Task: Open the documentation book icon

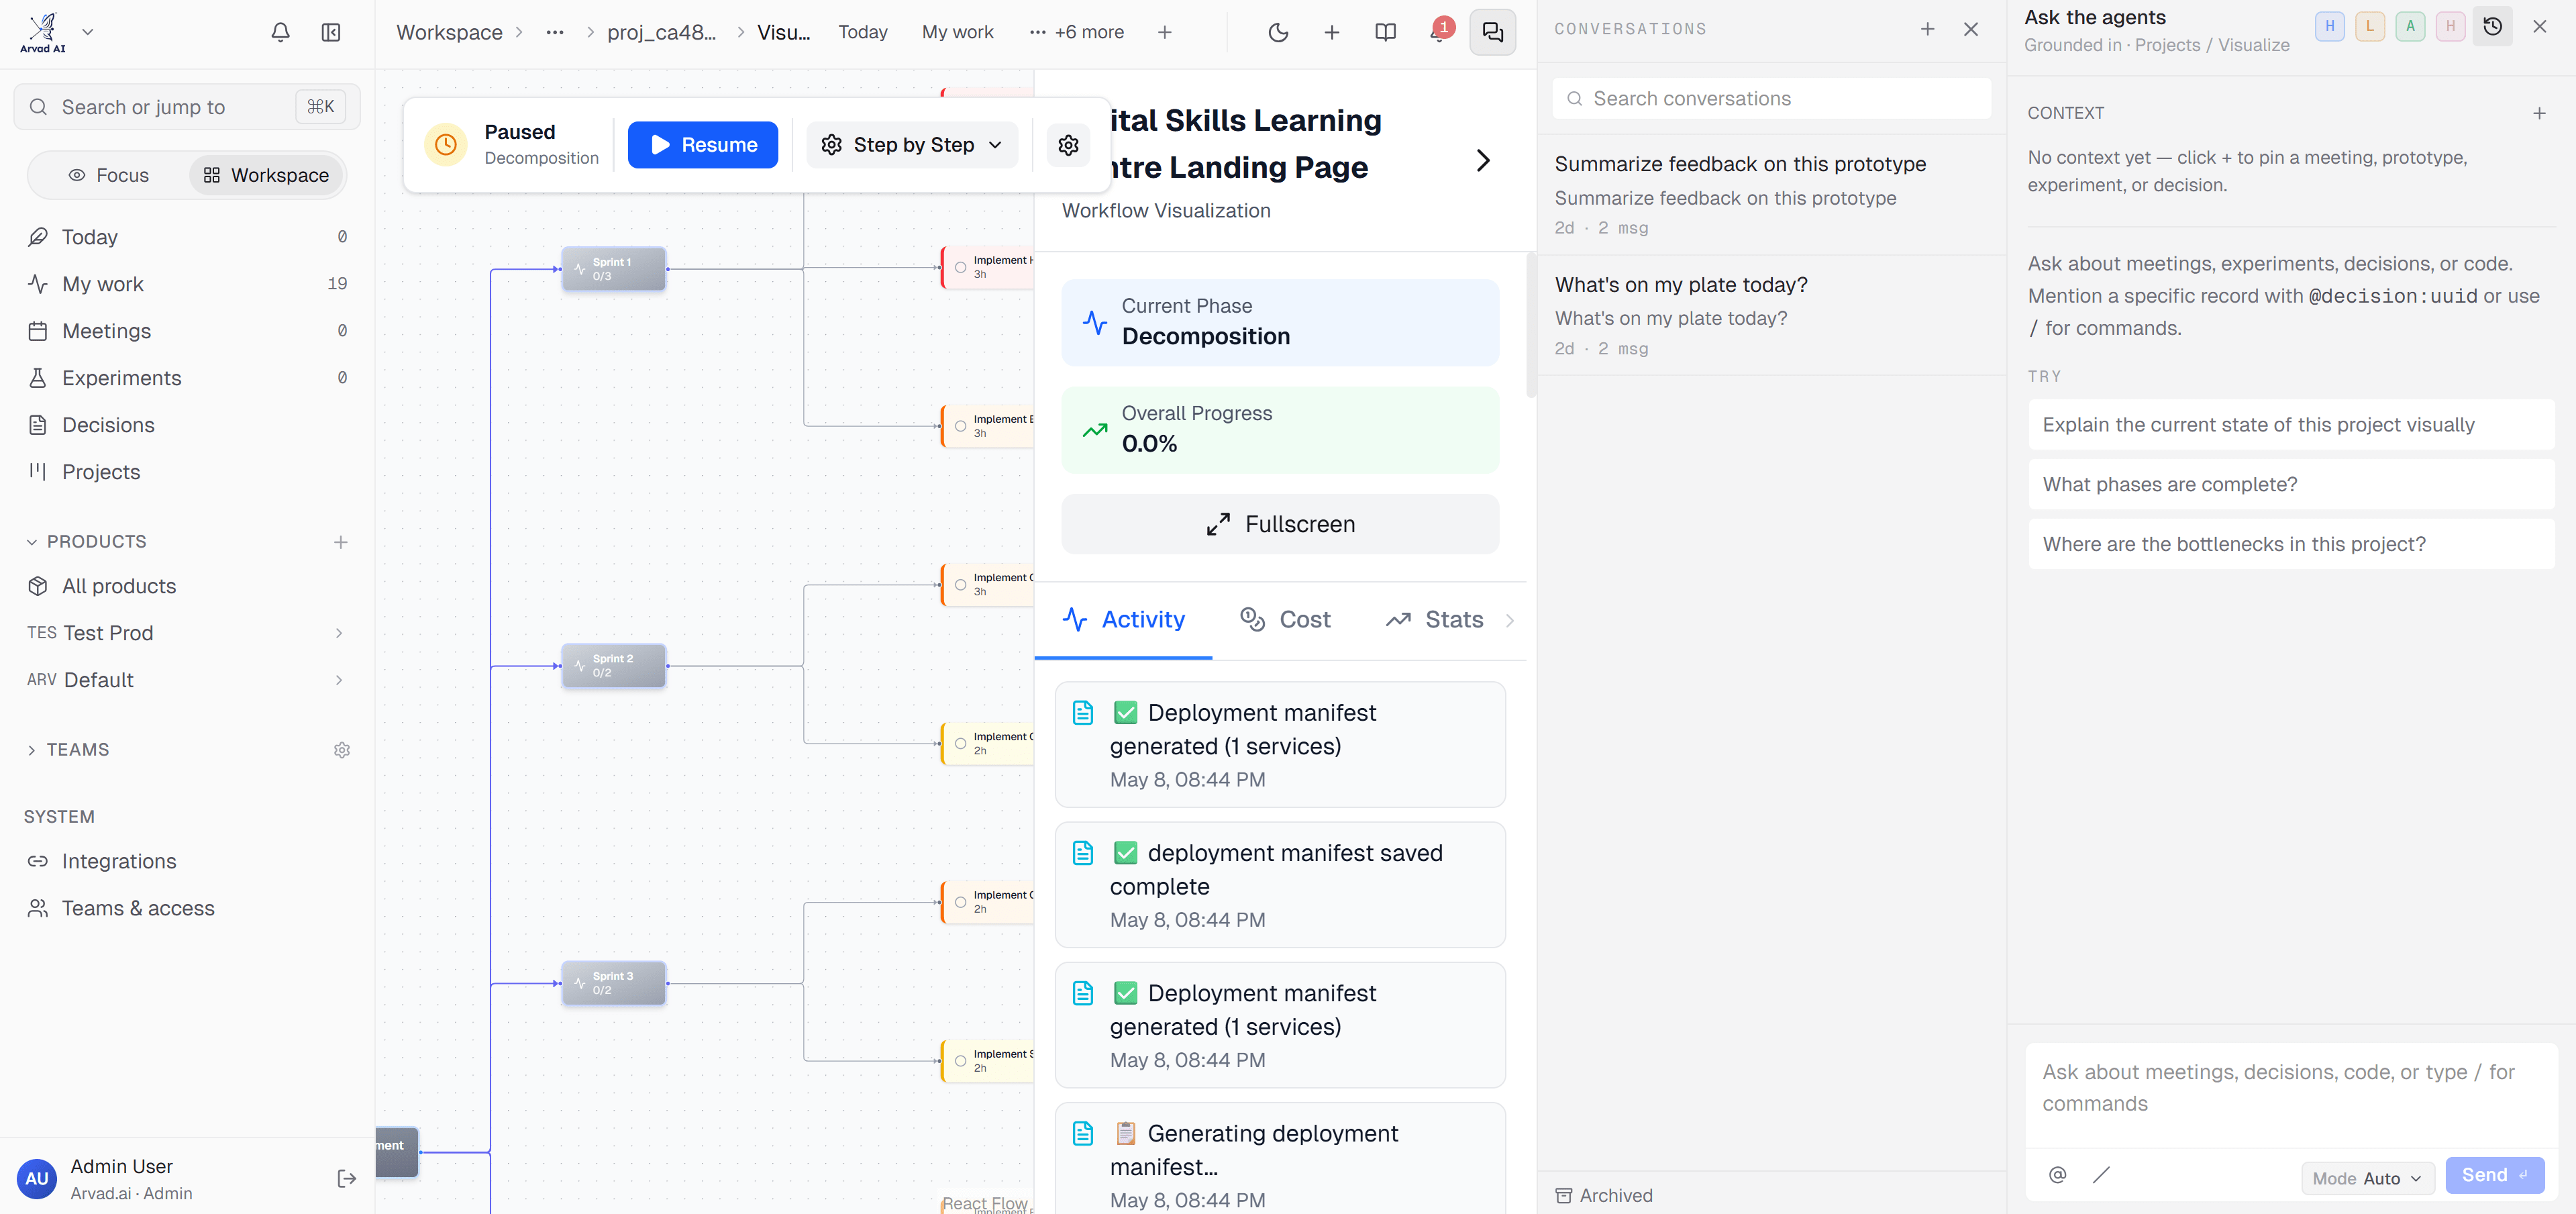Action: click(1385, 32)
